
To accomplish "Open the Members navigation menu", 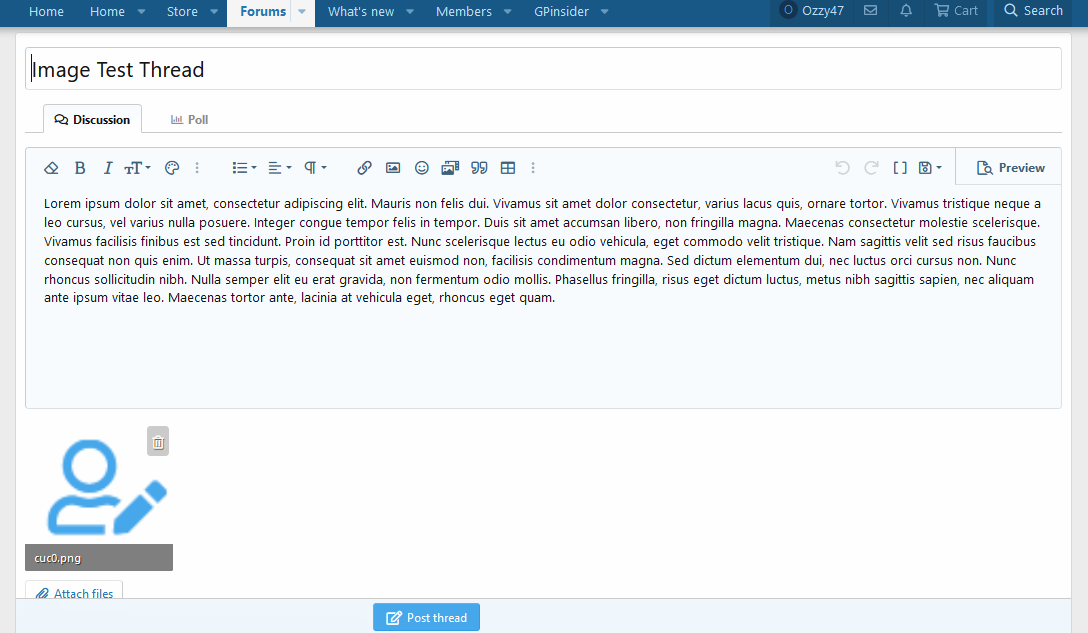I will 464,11.
